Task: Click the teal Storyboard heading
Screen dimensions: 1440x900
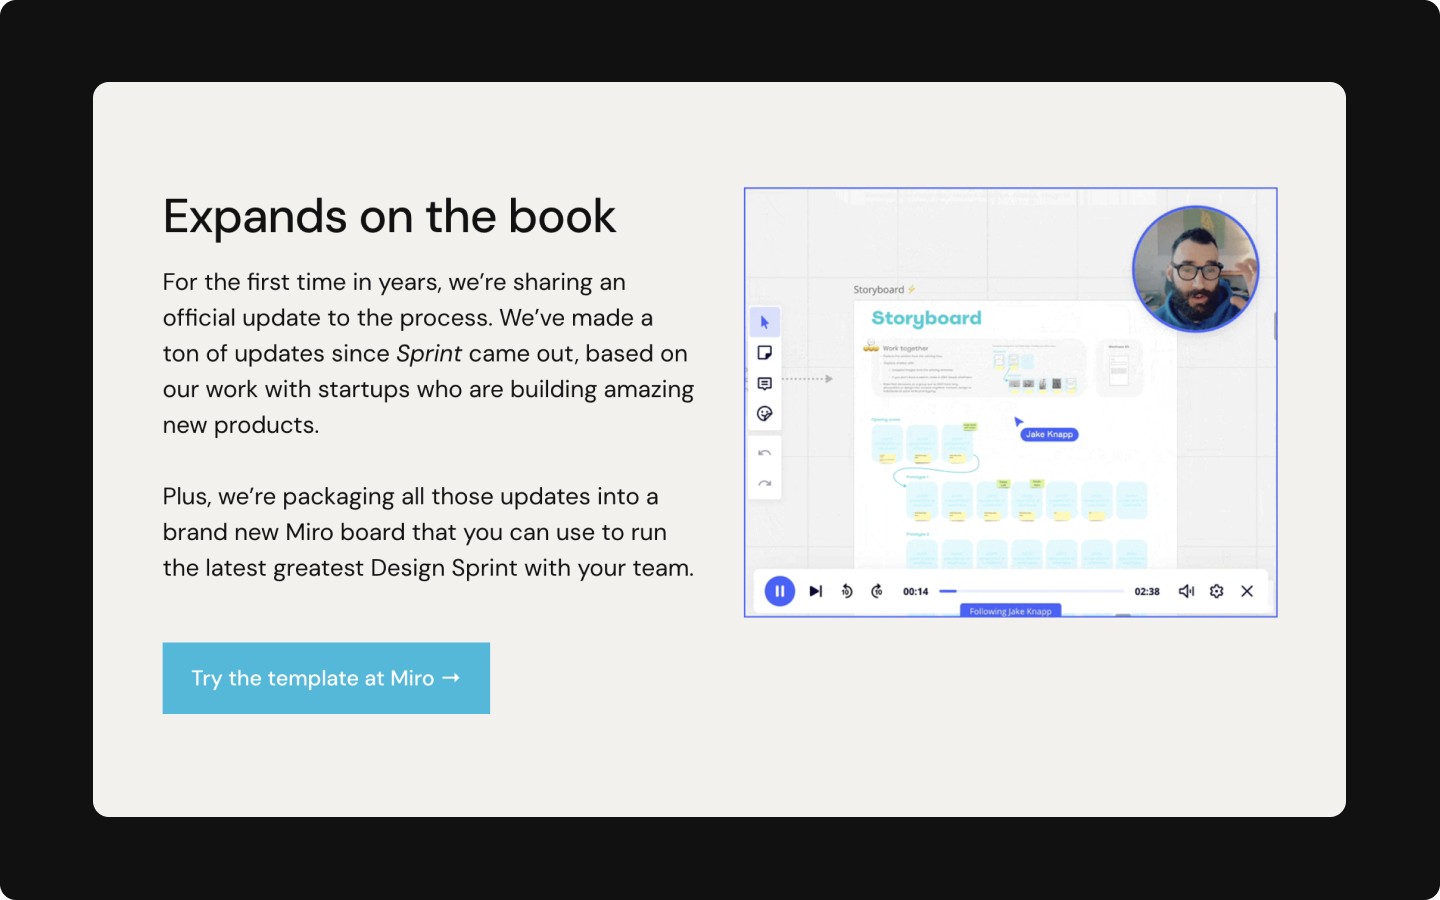Action: click(926, 318)
